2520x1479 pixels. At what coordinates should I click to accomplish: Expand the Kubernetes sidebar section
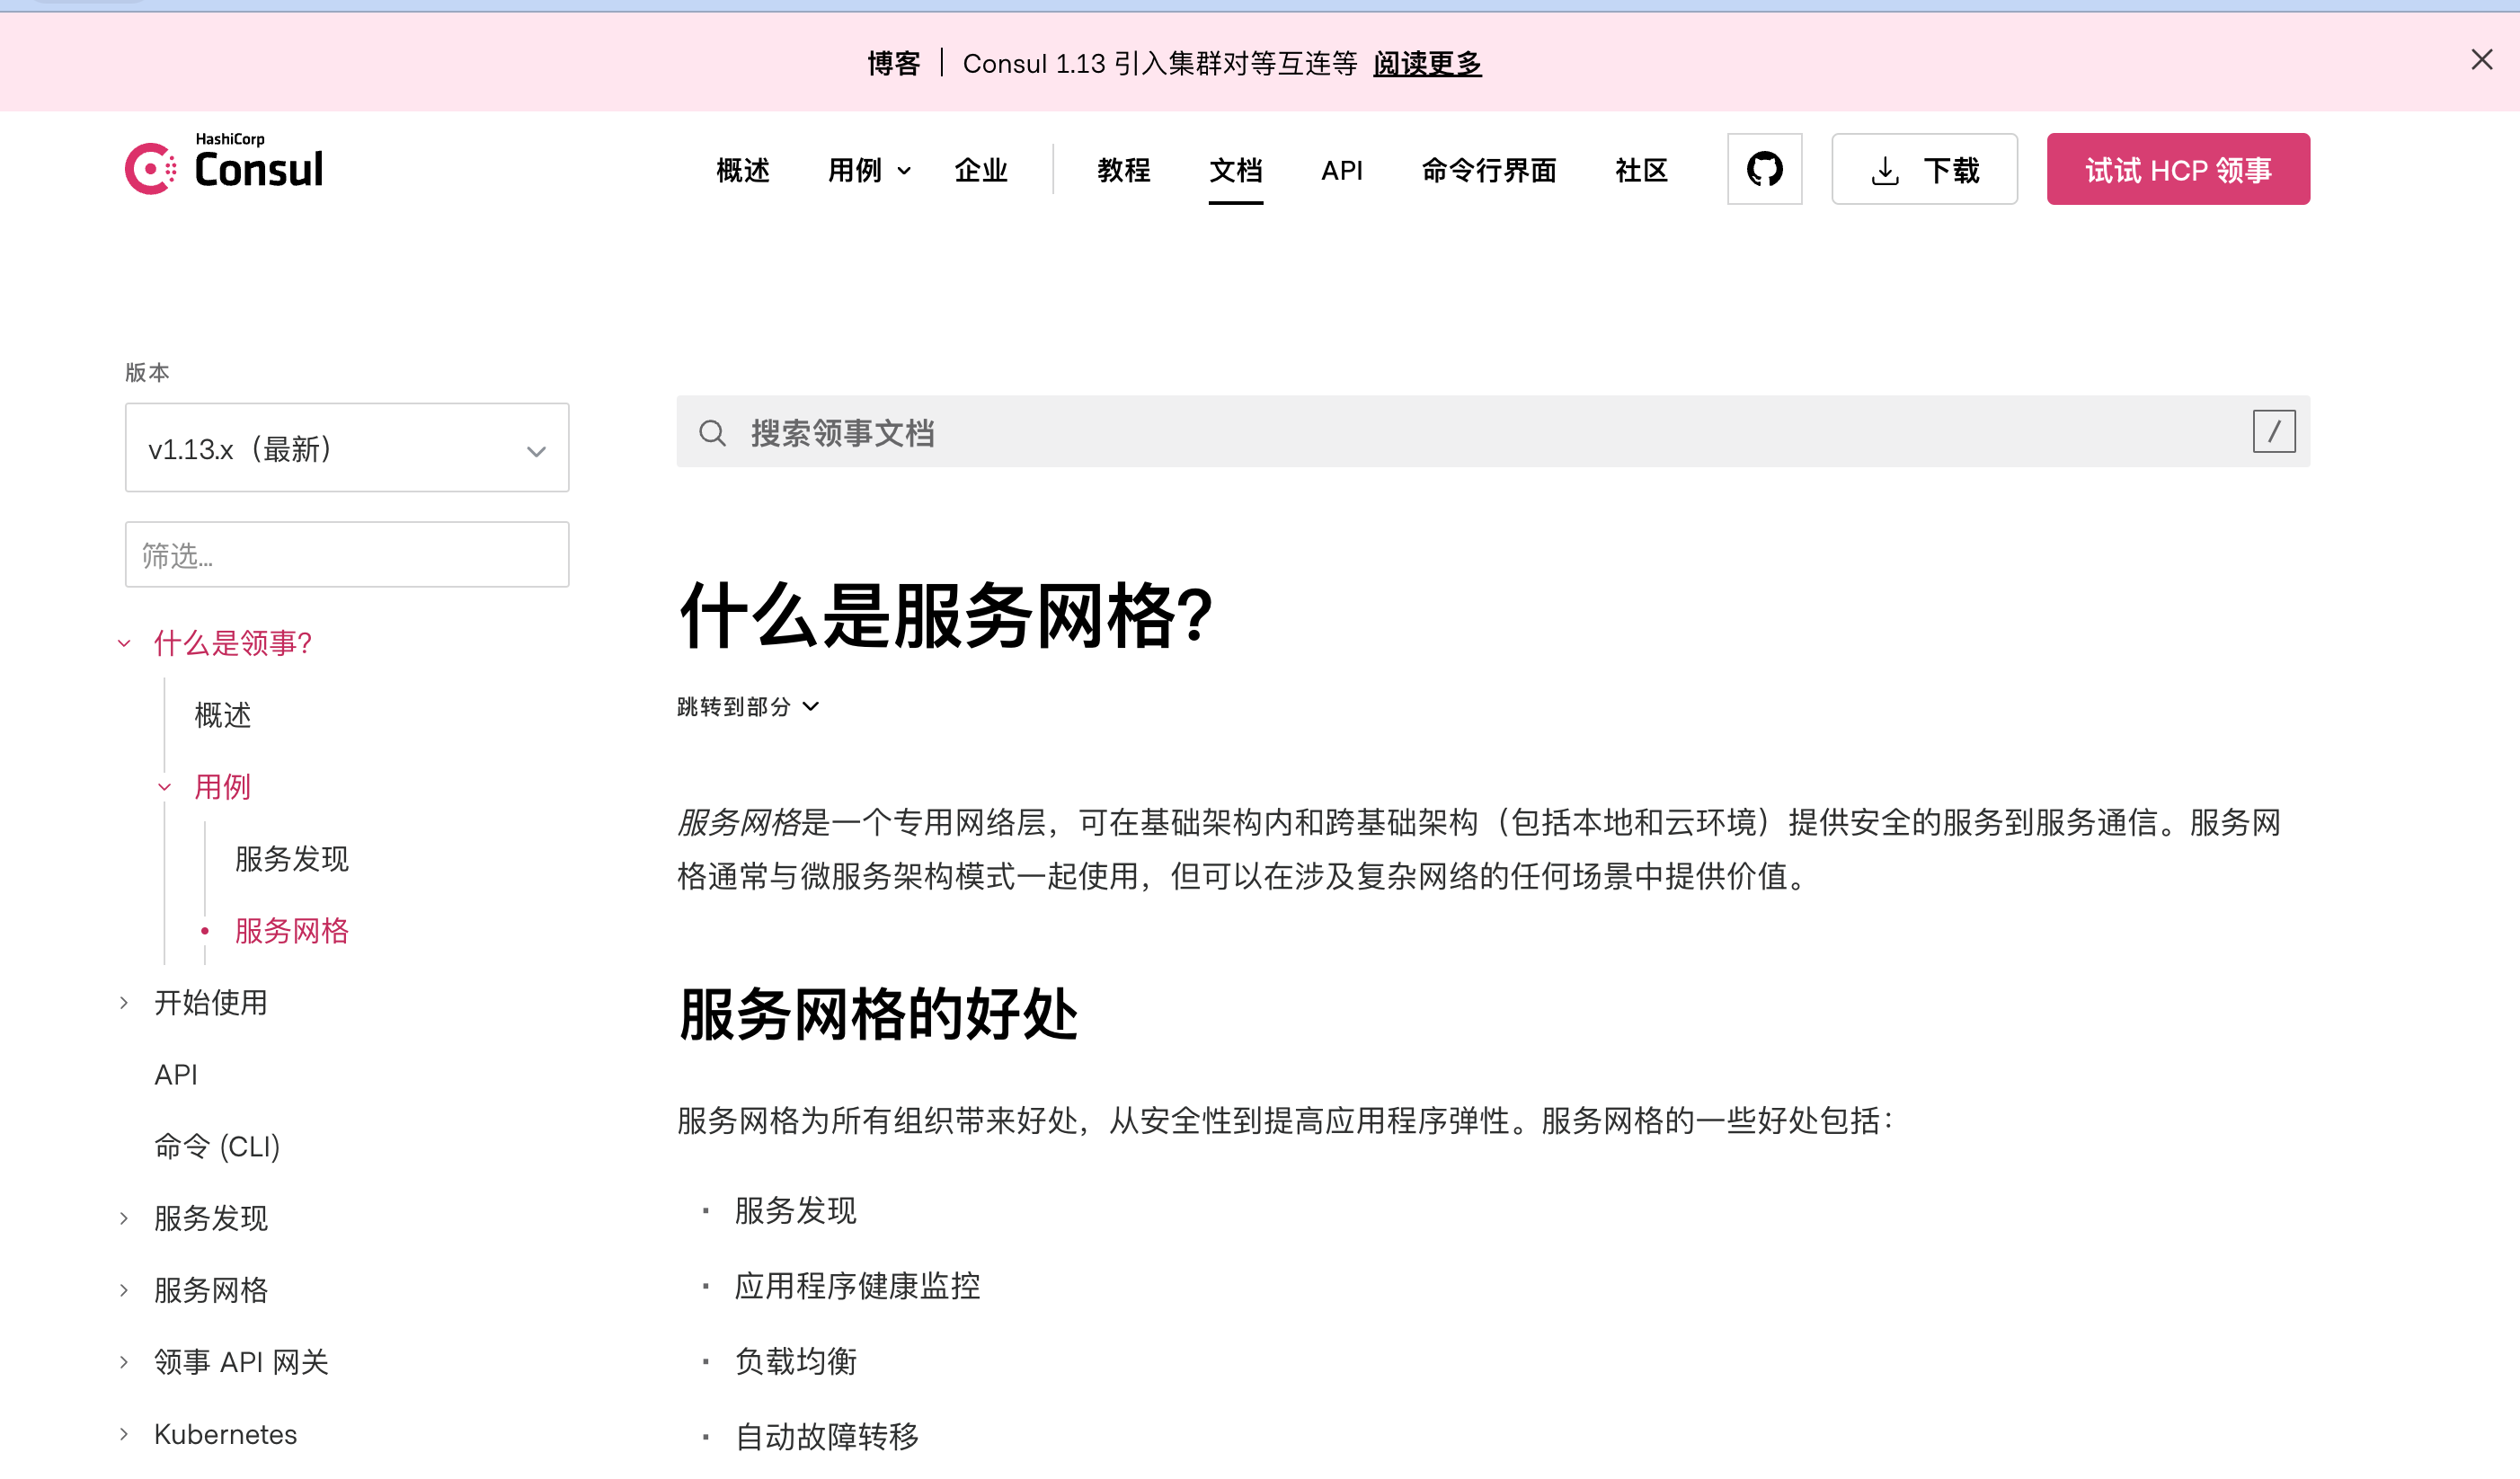(224, 1434)
